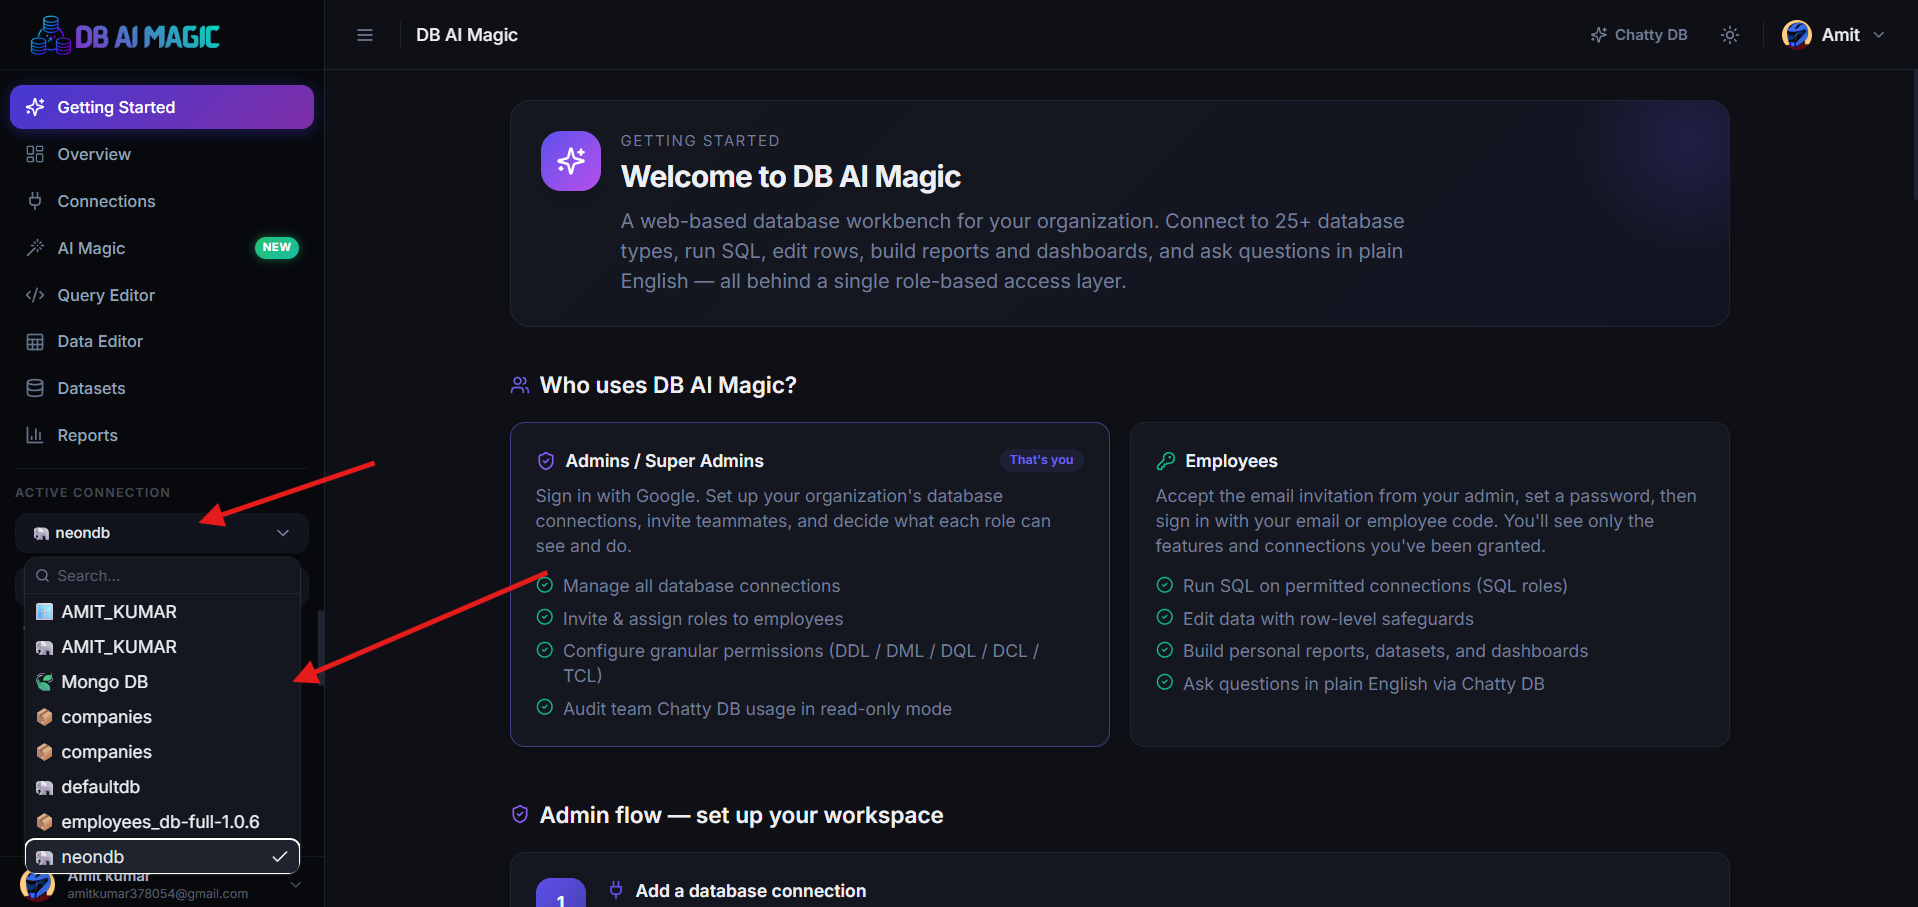Click Amit's avatar in the top bar
1918x907 pixels.
(1797, 35)
